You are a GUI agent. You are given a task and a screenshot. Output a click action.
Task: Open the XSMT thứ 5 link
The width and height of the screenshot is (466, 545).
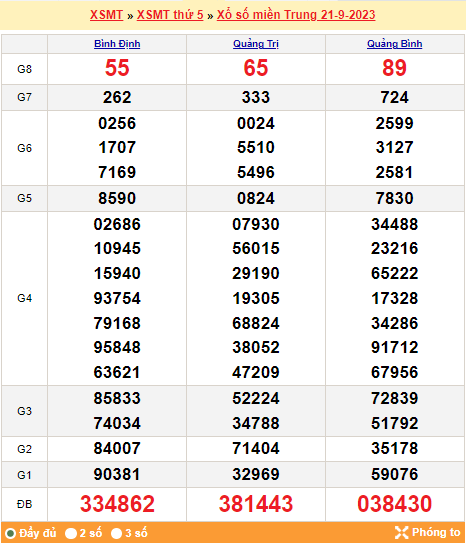[170, 15]
